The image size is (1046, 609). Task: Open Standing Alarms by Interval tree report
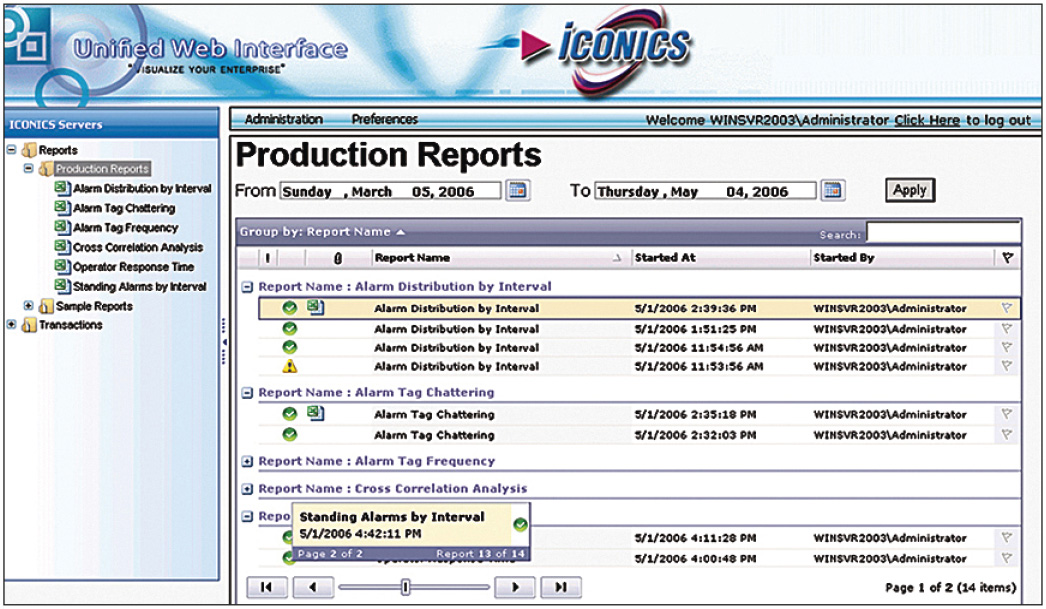pyautogui.click(x=139, y=287)
